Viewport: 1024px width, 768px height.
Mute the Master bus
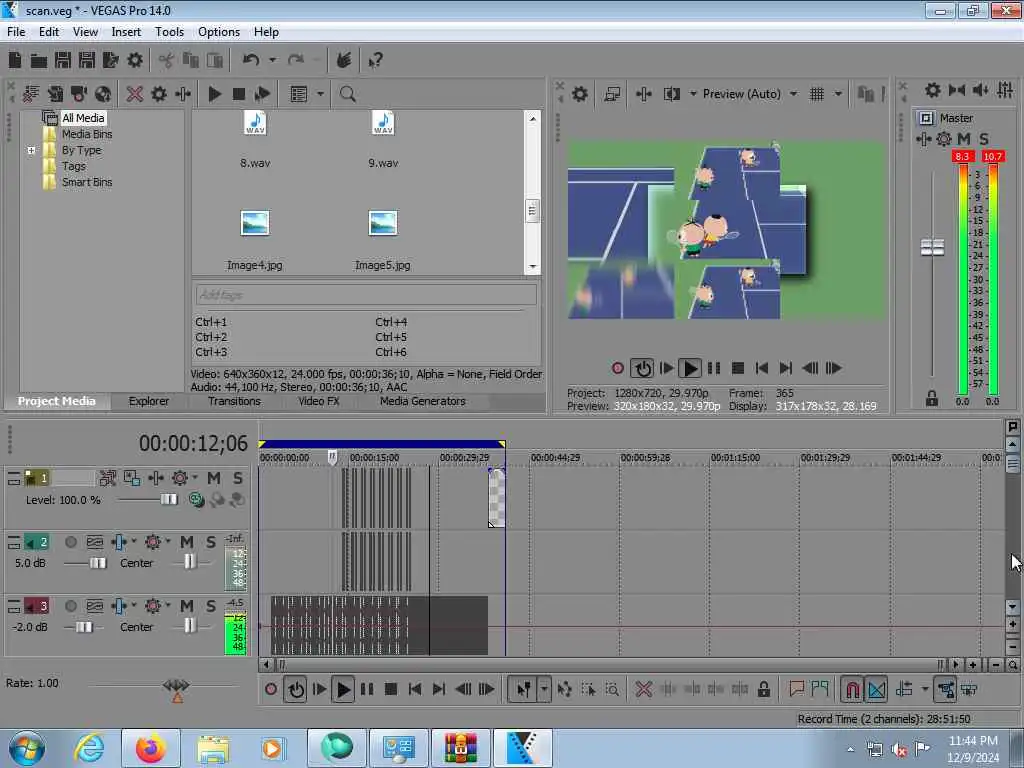963,138
